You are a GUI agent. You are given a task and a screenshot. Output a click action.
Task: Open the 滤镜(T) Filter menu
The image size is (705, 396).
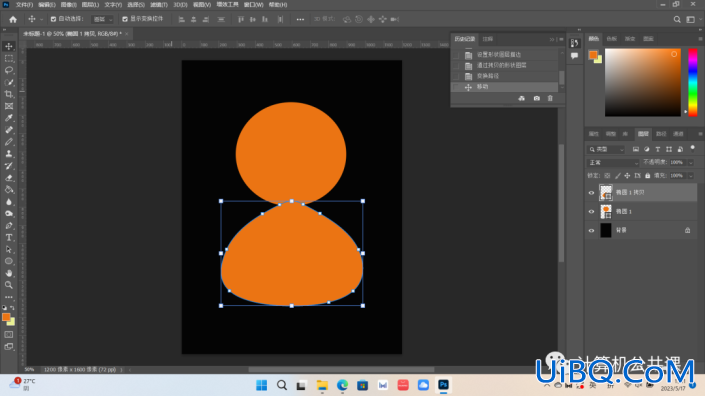[159, 4]
